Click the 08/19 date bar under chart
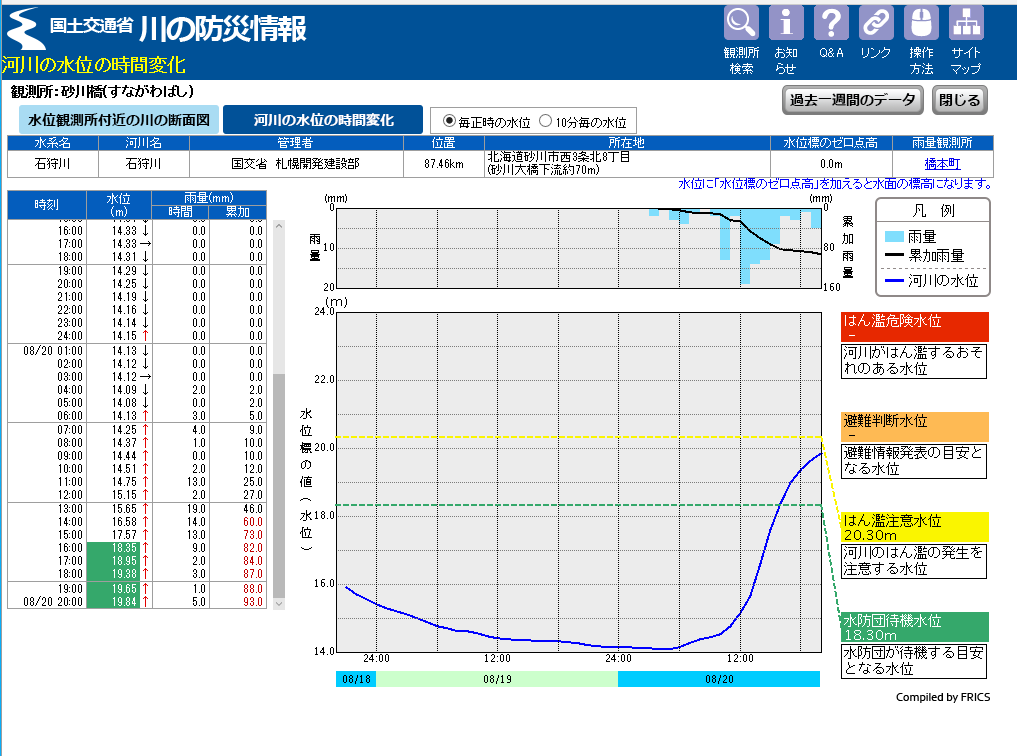Screen dimensions: 1017x756 click(497, 679)
